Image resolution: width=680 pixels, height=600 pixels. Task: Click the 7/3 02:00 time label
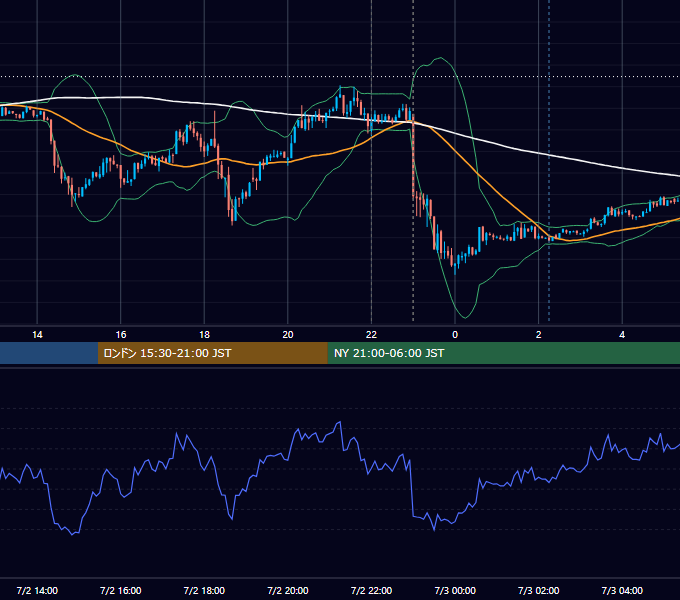(x=539, y=590)
